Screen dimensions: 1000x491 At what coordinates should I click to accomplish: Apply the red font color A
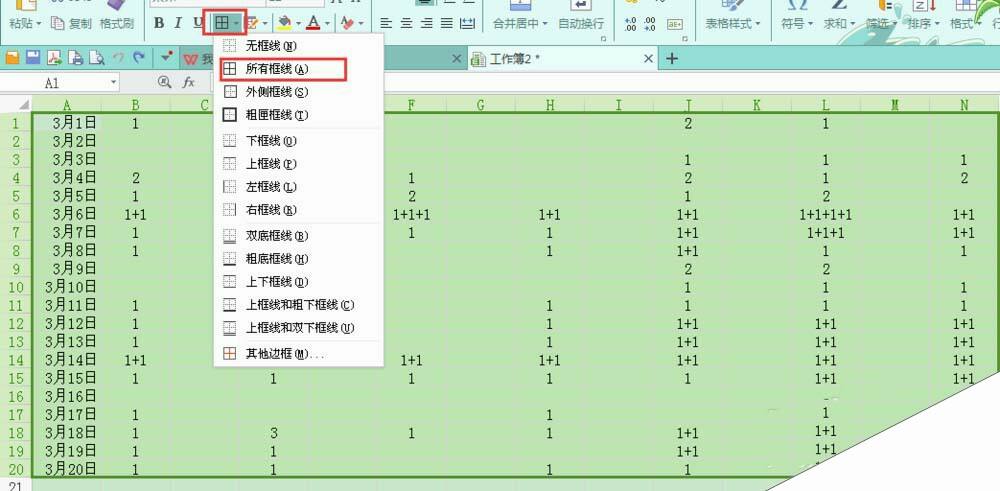[313, 24]
